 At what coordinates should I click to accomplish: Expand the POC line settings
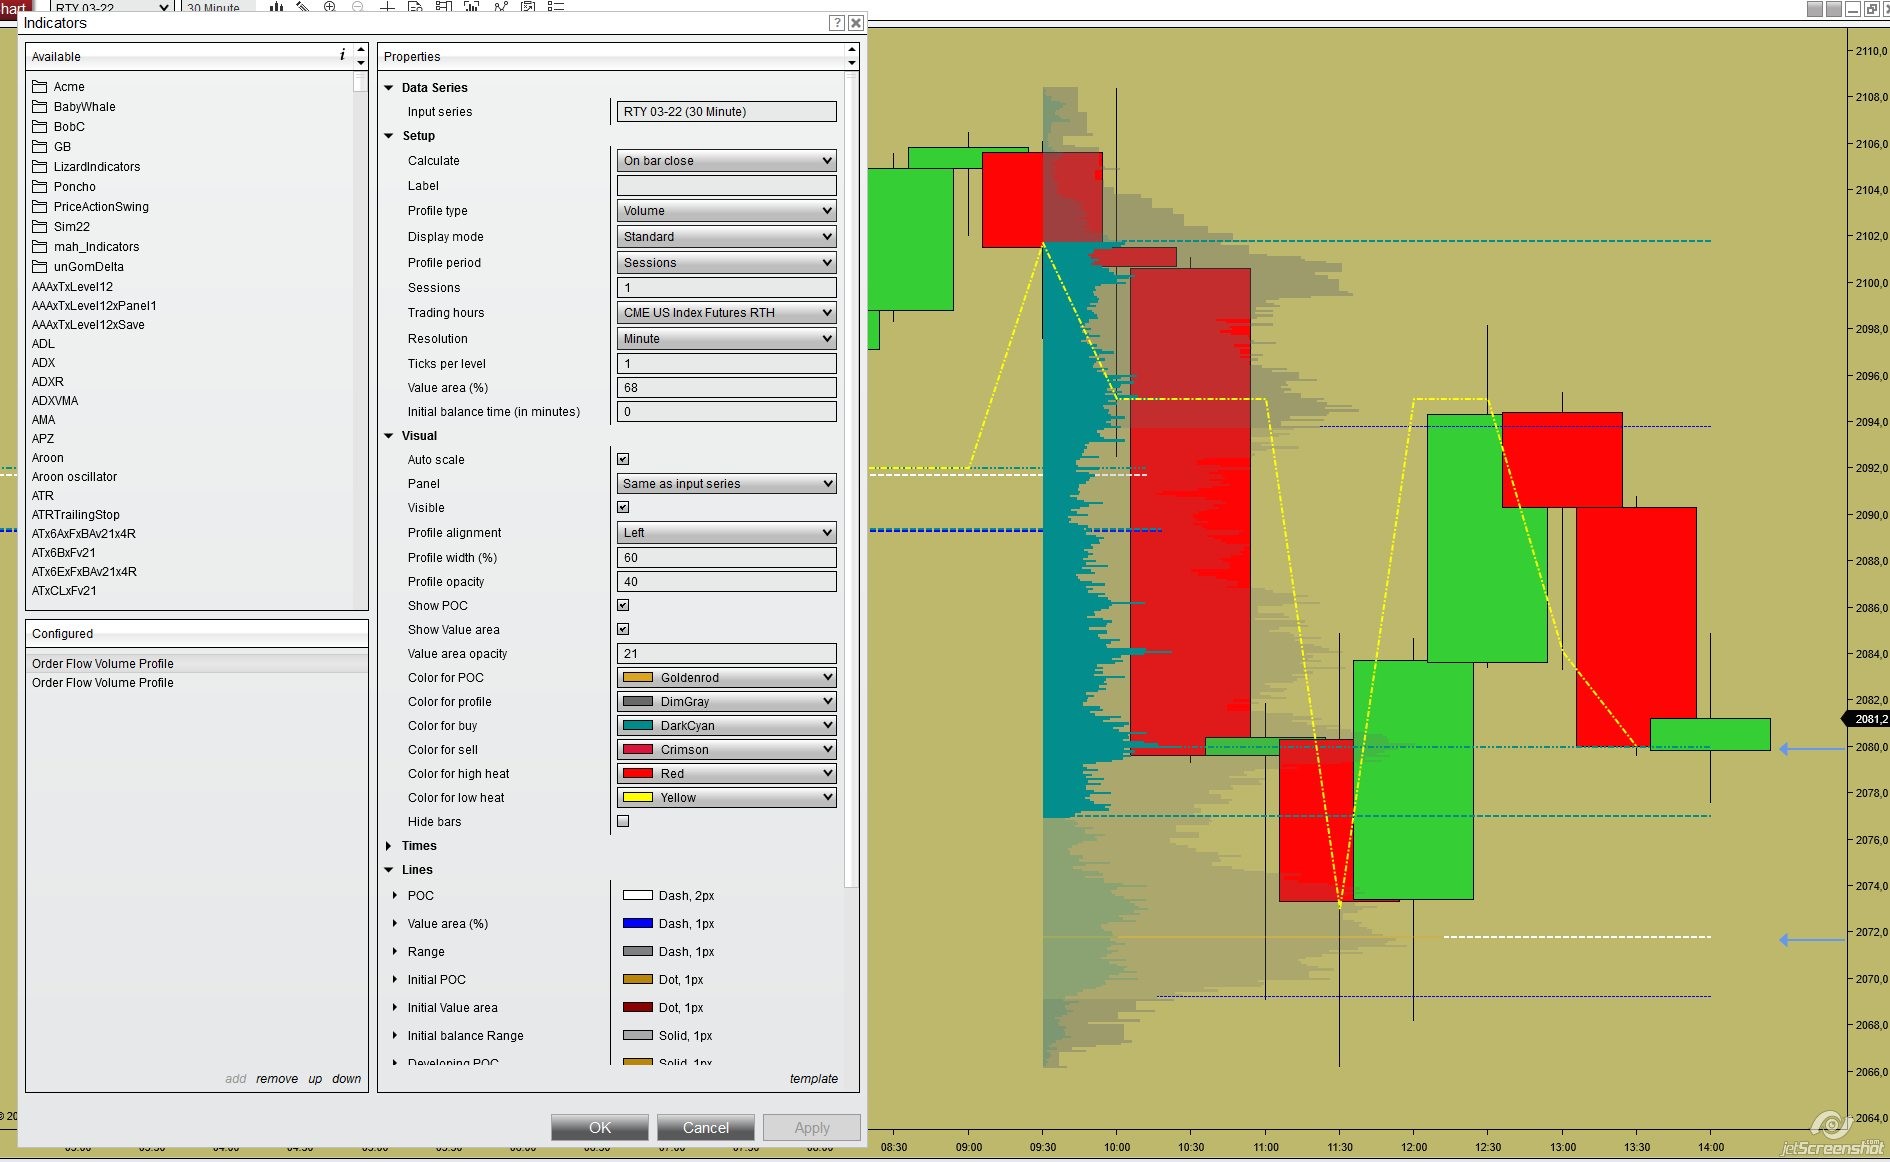pyautogui.click(x=395, y=895)
